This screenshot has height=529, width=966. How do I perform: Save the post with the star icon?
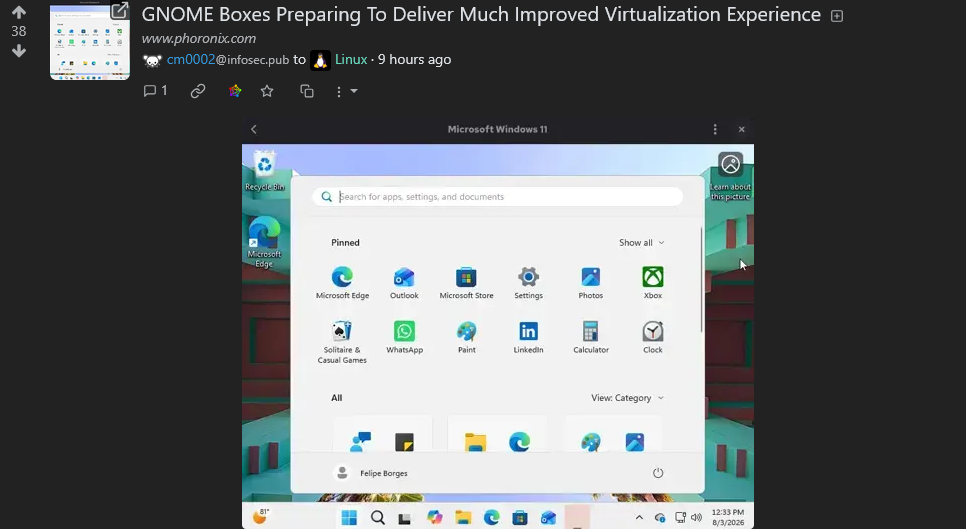pos(267,91)
